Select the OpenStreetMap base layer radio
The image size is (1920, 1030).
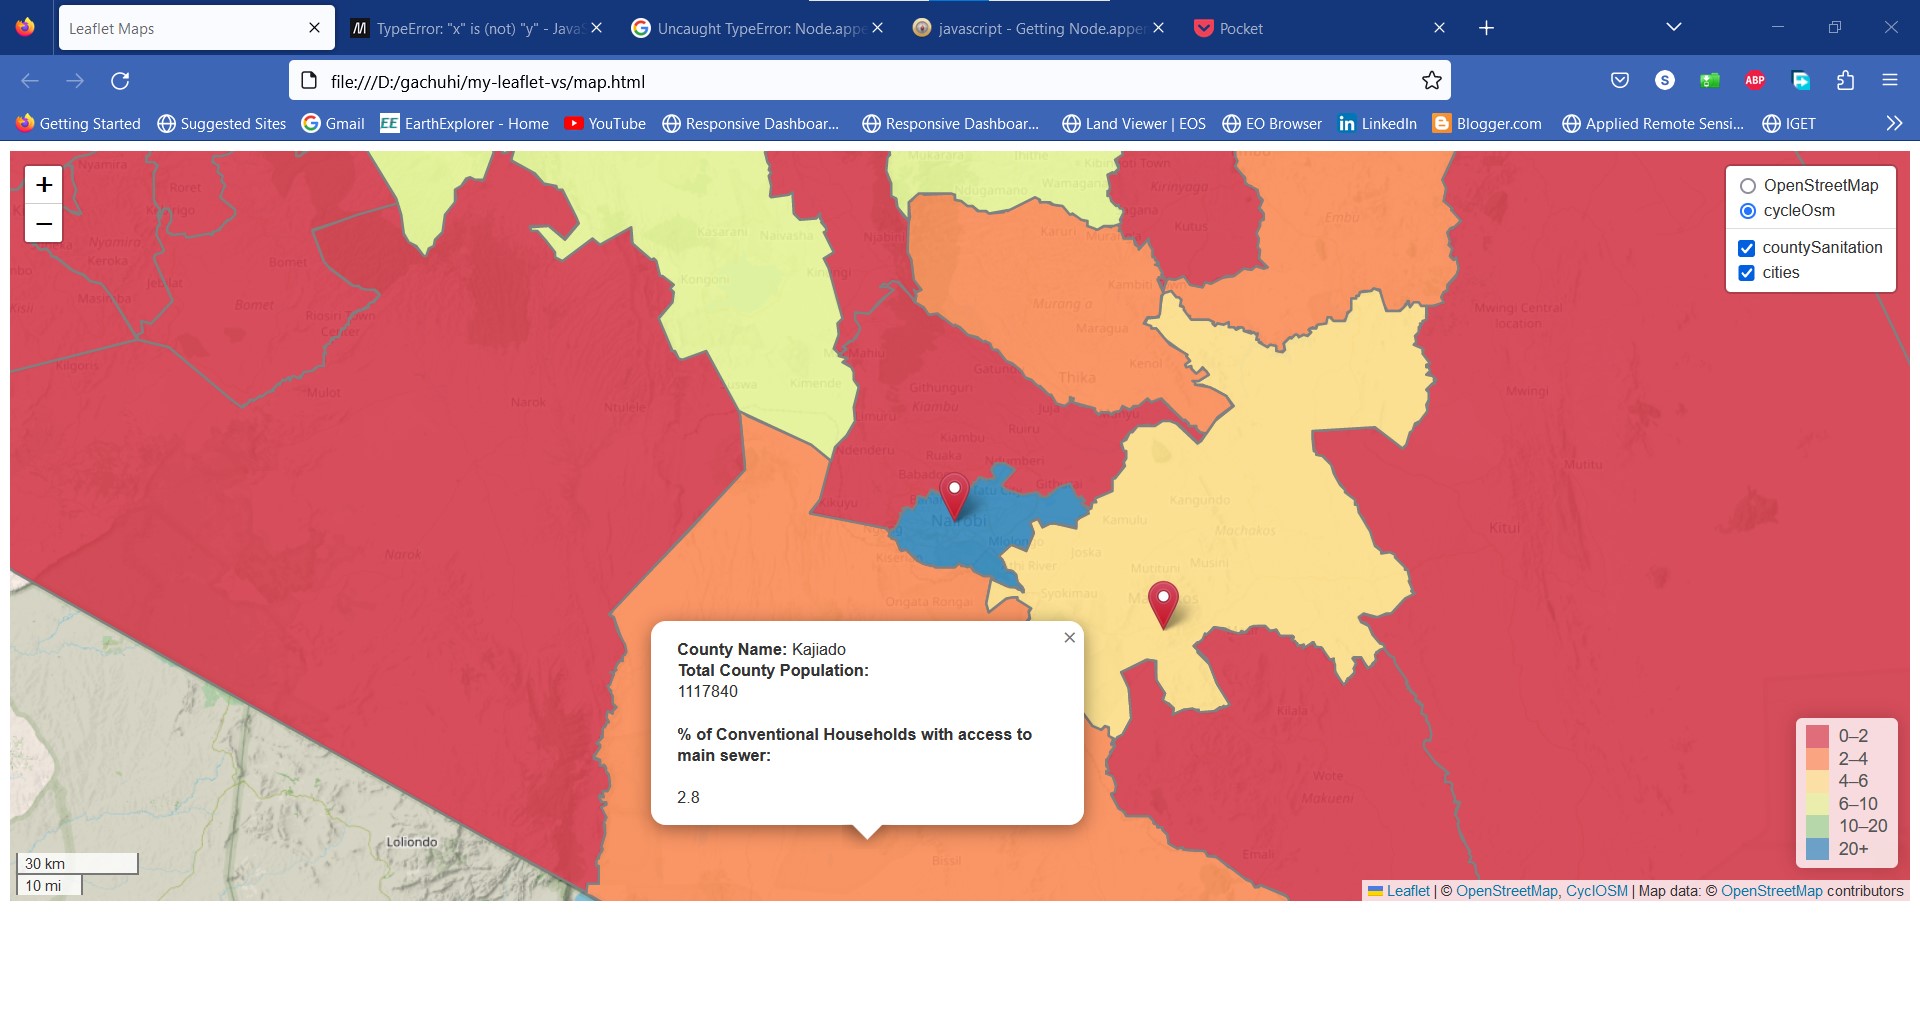click(x=1748, y=186)
